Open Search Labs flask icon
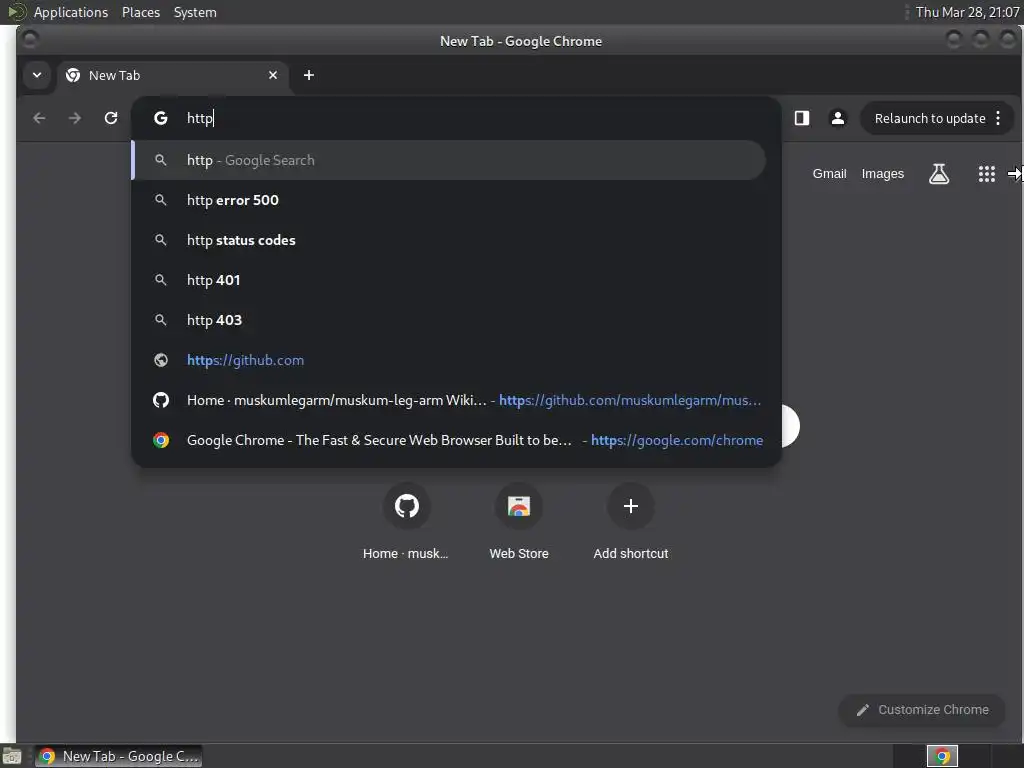 pyautogui.click(x=939, y=174)
